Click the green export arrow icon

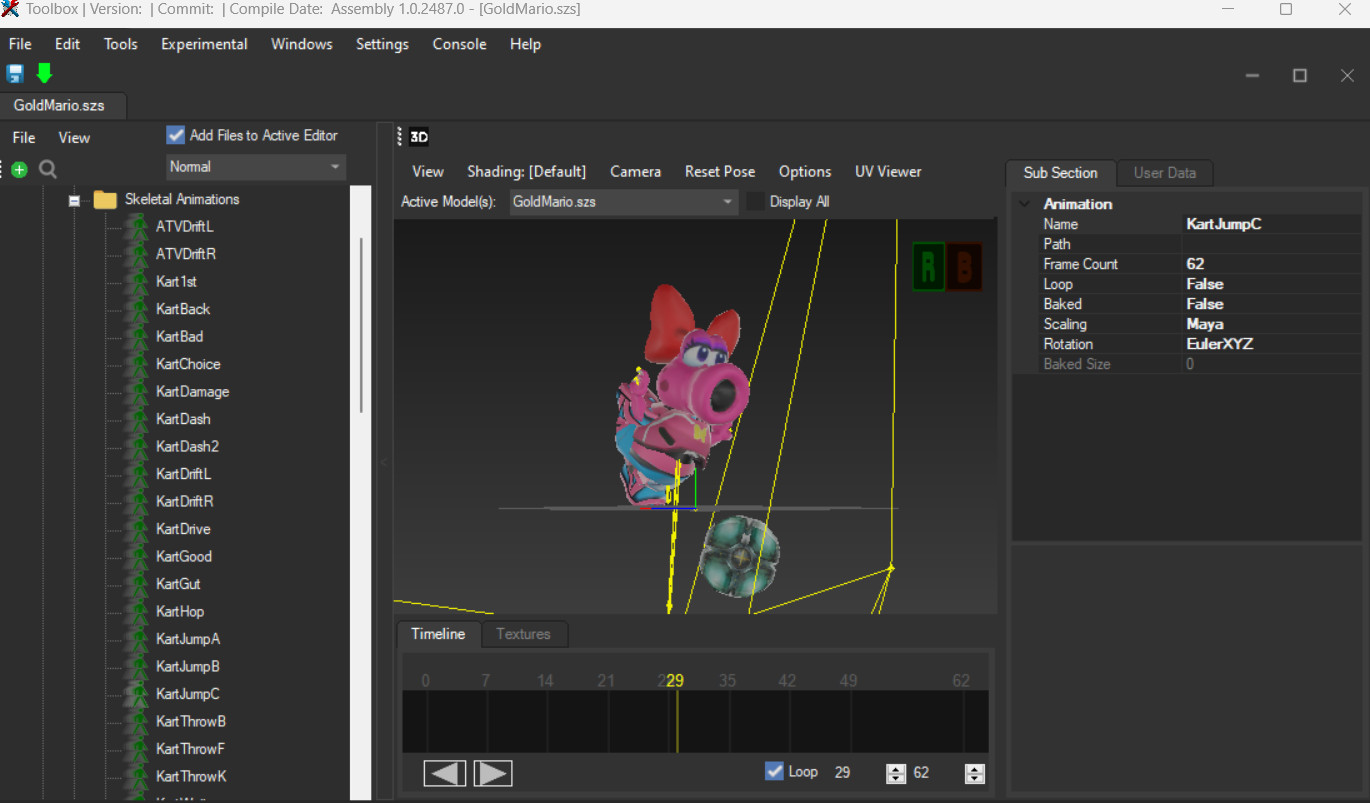pos(43,73)
